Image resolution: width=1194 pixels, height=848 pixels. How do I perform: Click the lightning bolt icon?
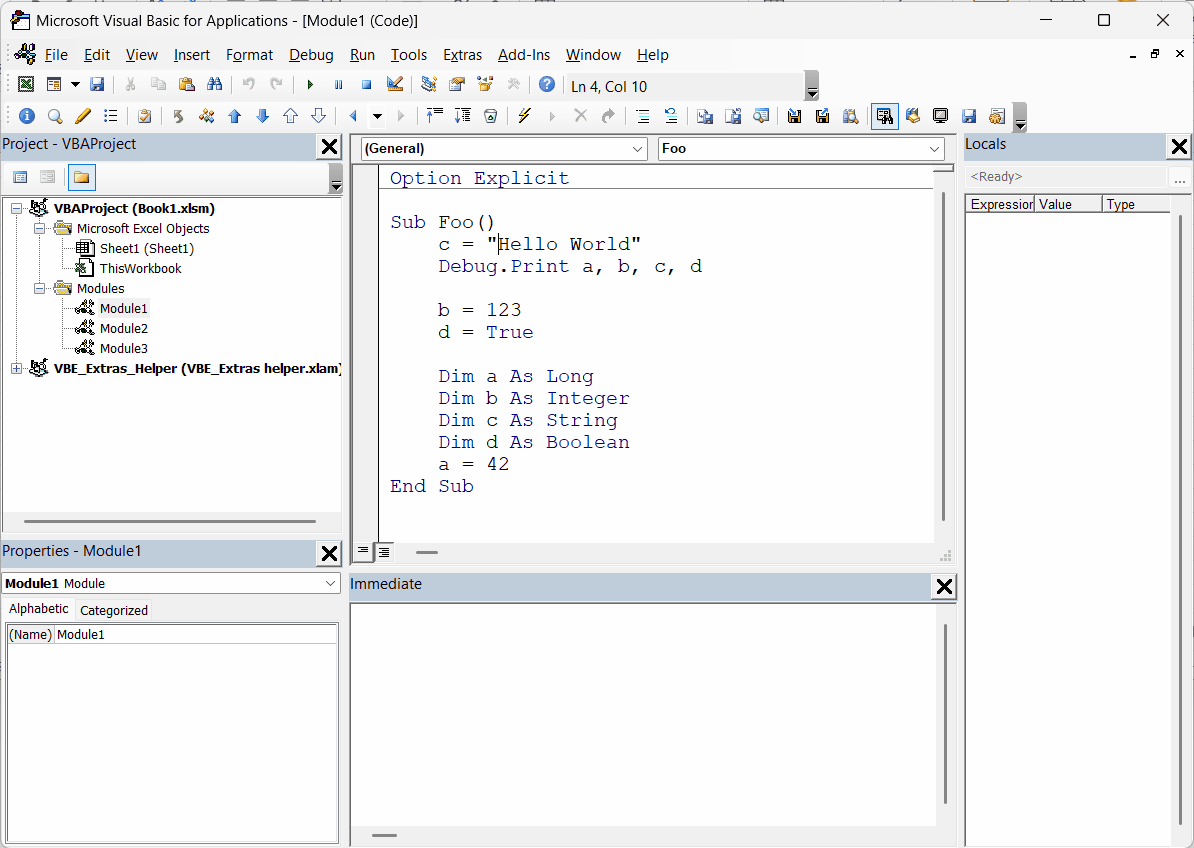[x=524, y=116]
